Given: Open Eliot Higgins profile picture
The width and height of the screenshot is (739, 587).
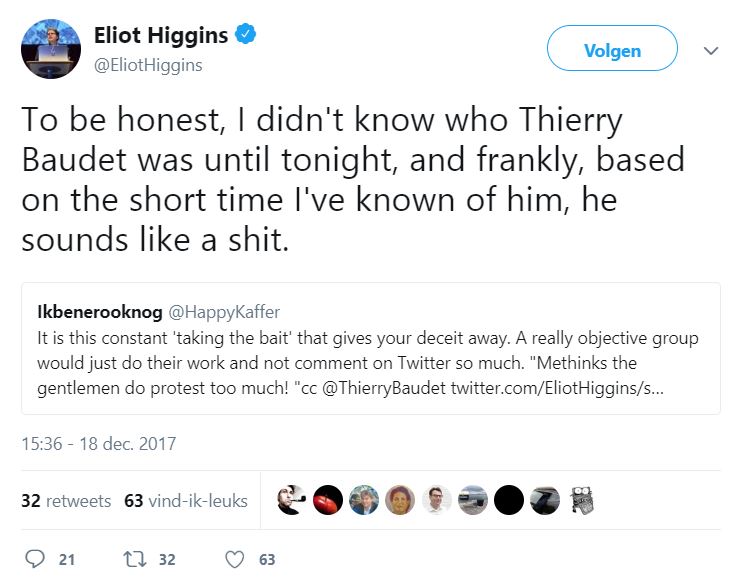Looking at the screenshot, I should click(x=51, y=49).
